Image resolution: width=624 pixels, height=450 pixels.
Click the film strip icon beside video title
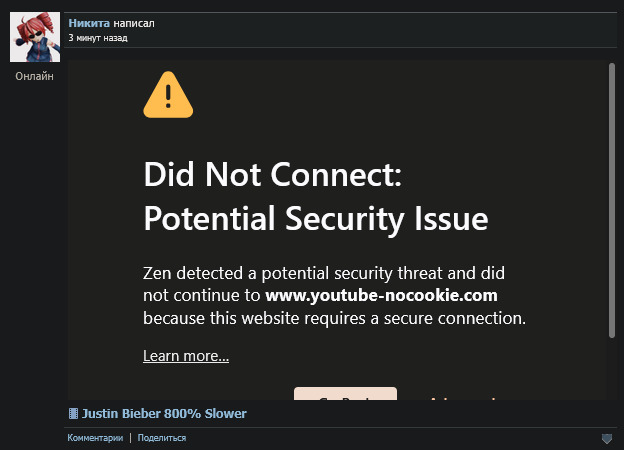pos(73,413)
